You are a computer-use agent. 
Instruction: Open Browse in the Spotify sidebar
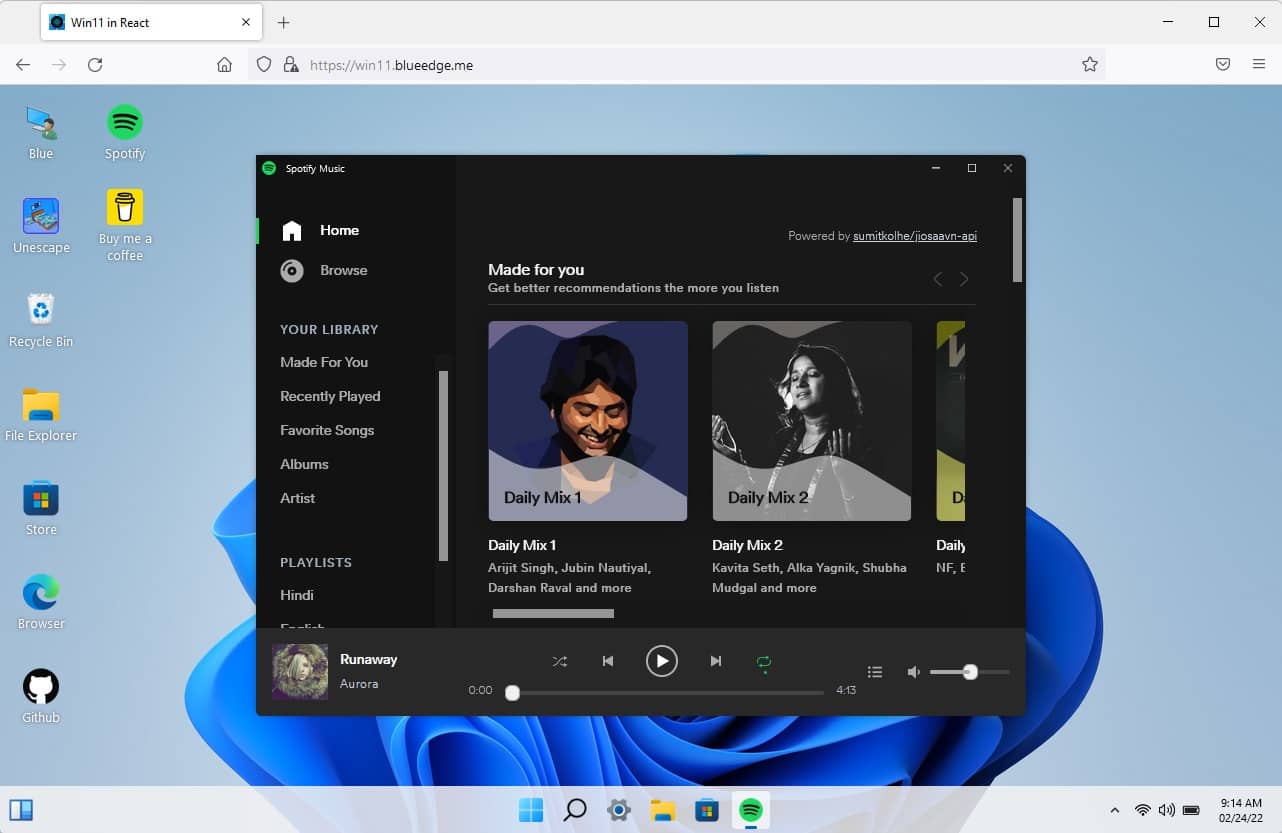343,270
